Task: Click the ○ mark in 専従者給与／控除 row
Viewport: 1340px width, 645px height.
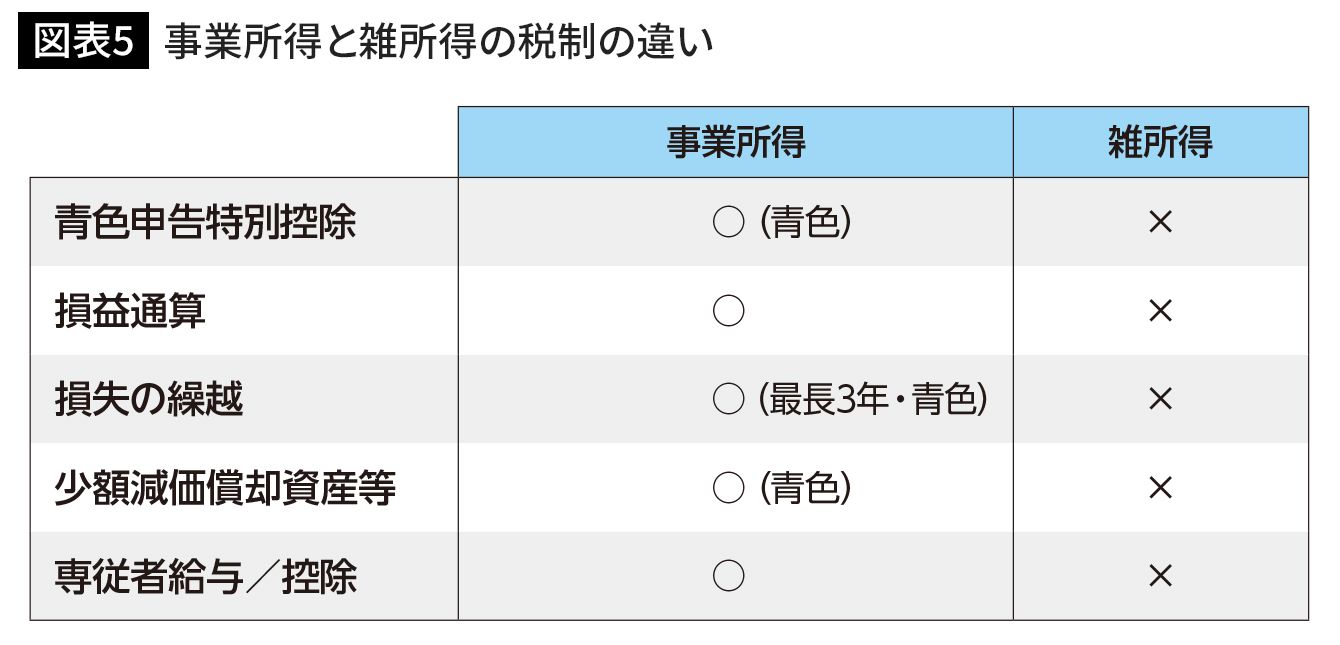Action: 728,576
